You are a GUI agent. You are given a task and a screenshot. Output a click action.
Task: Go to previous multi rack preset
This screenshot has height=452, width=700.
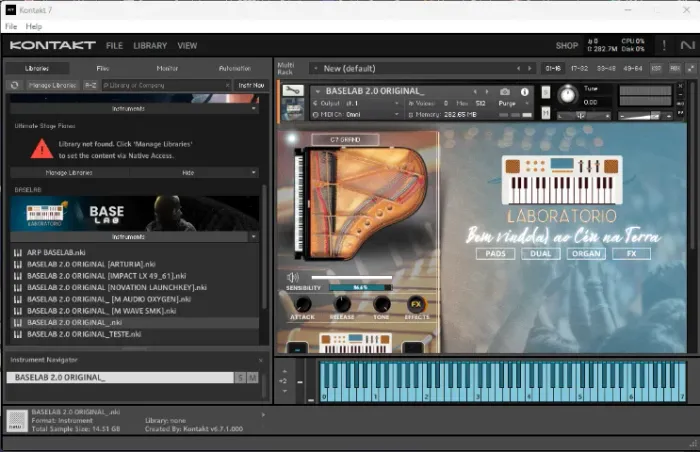pos(518,68)
